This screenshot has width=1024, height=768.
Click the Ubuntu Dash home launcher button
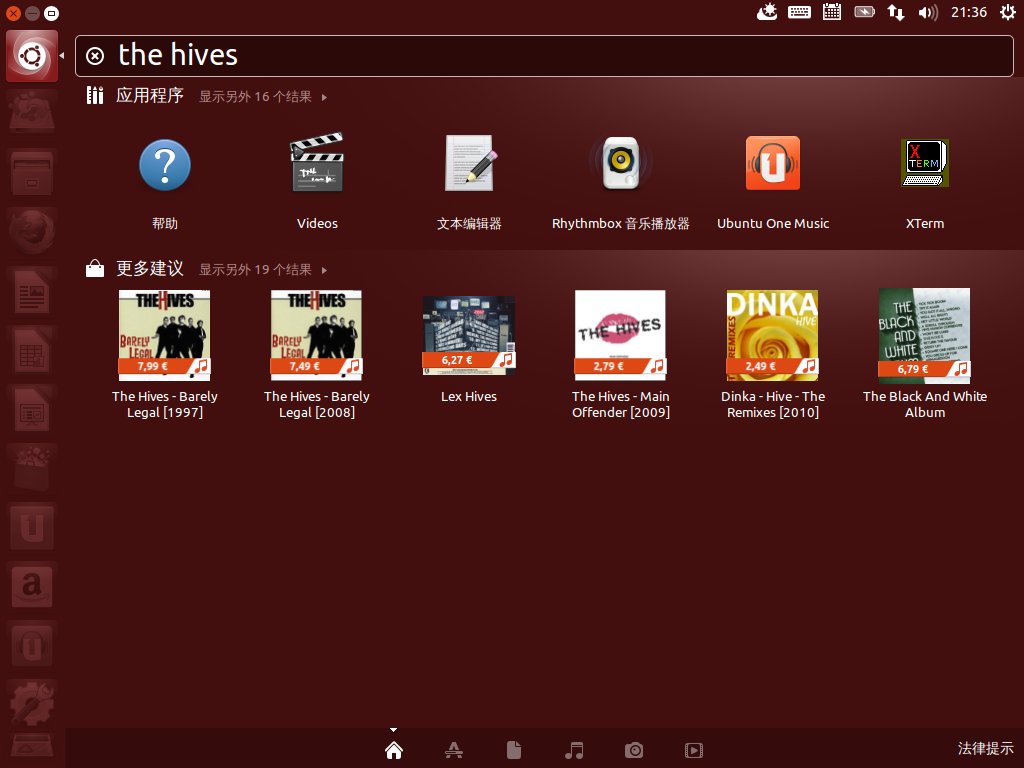tap(32, 56)
